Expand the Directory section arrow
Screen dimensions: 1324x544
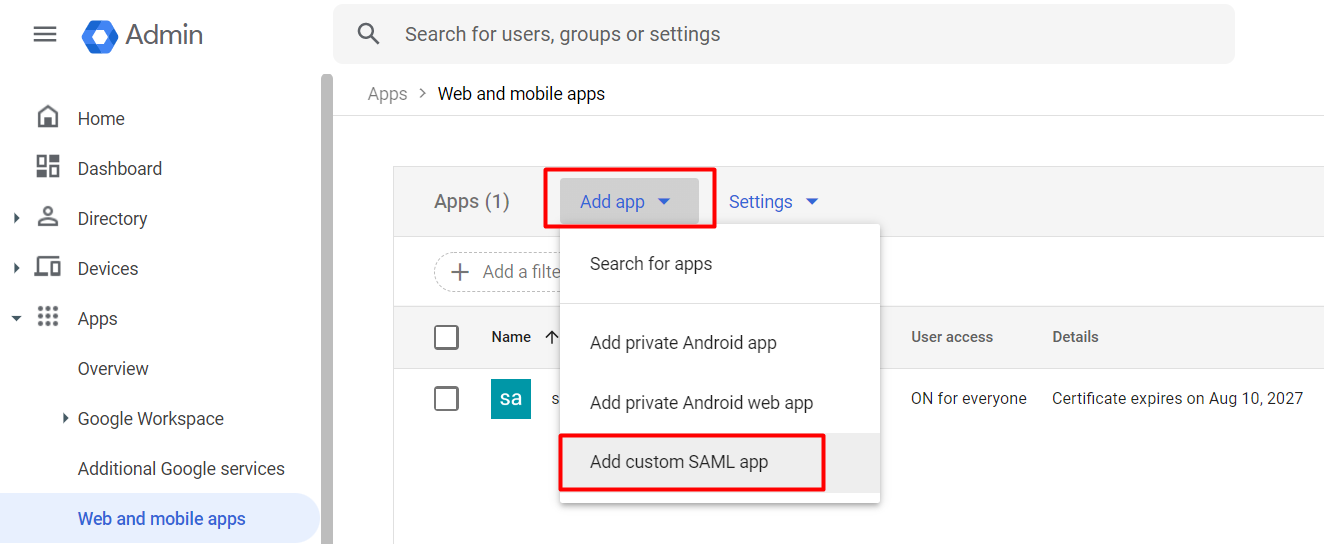(x=16, y=218)
